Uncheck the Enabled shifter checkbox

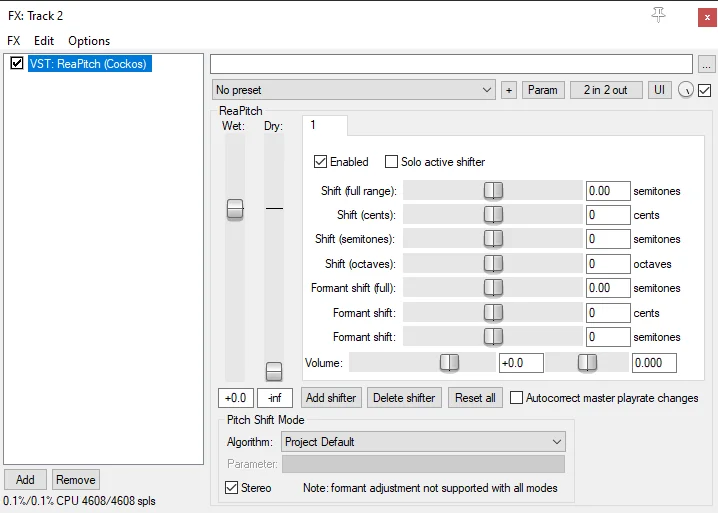tap(321, 162)
